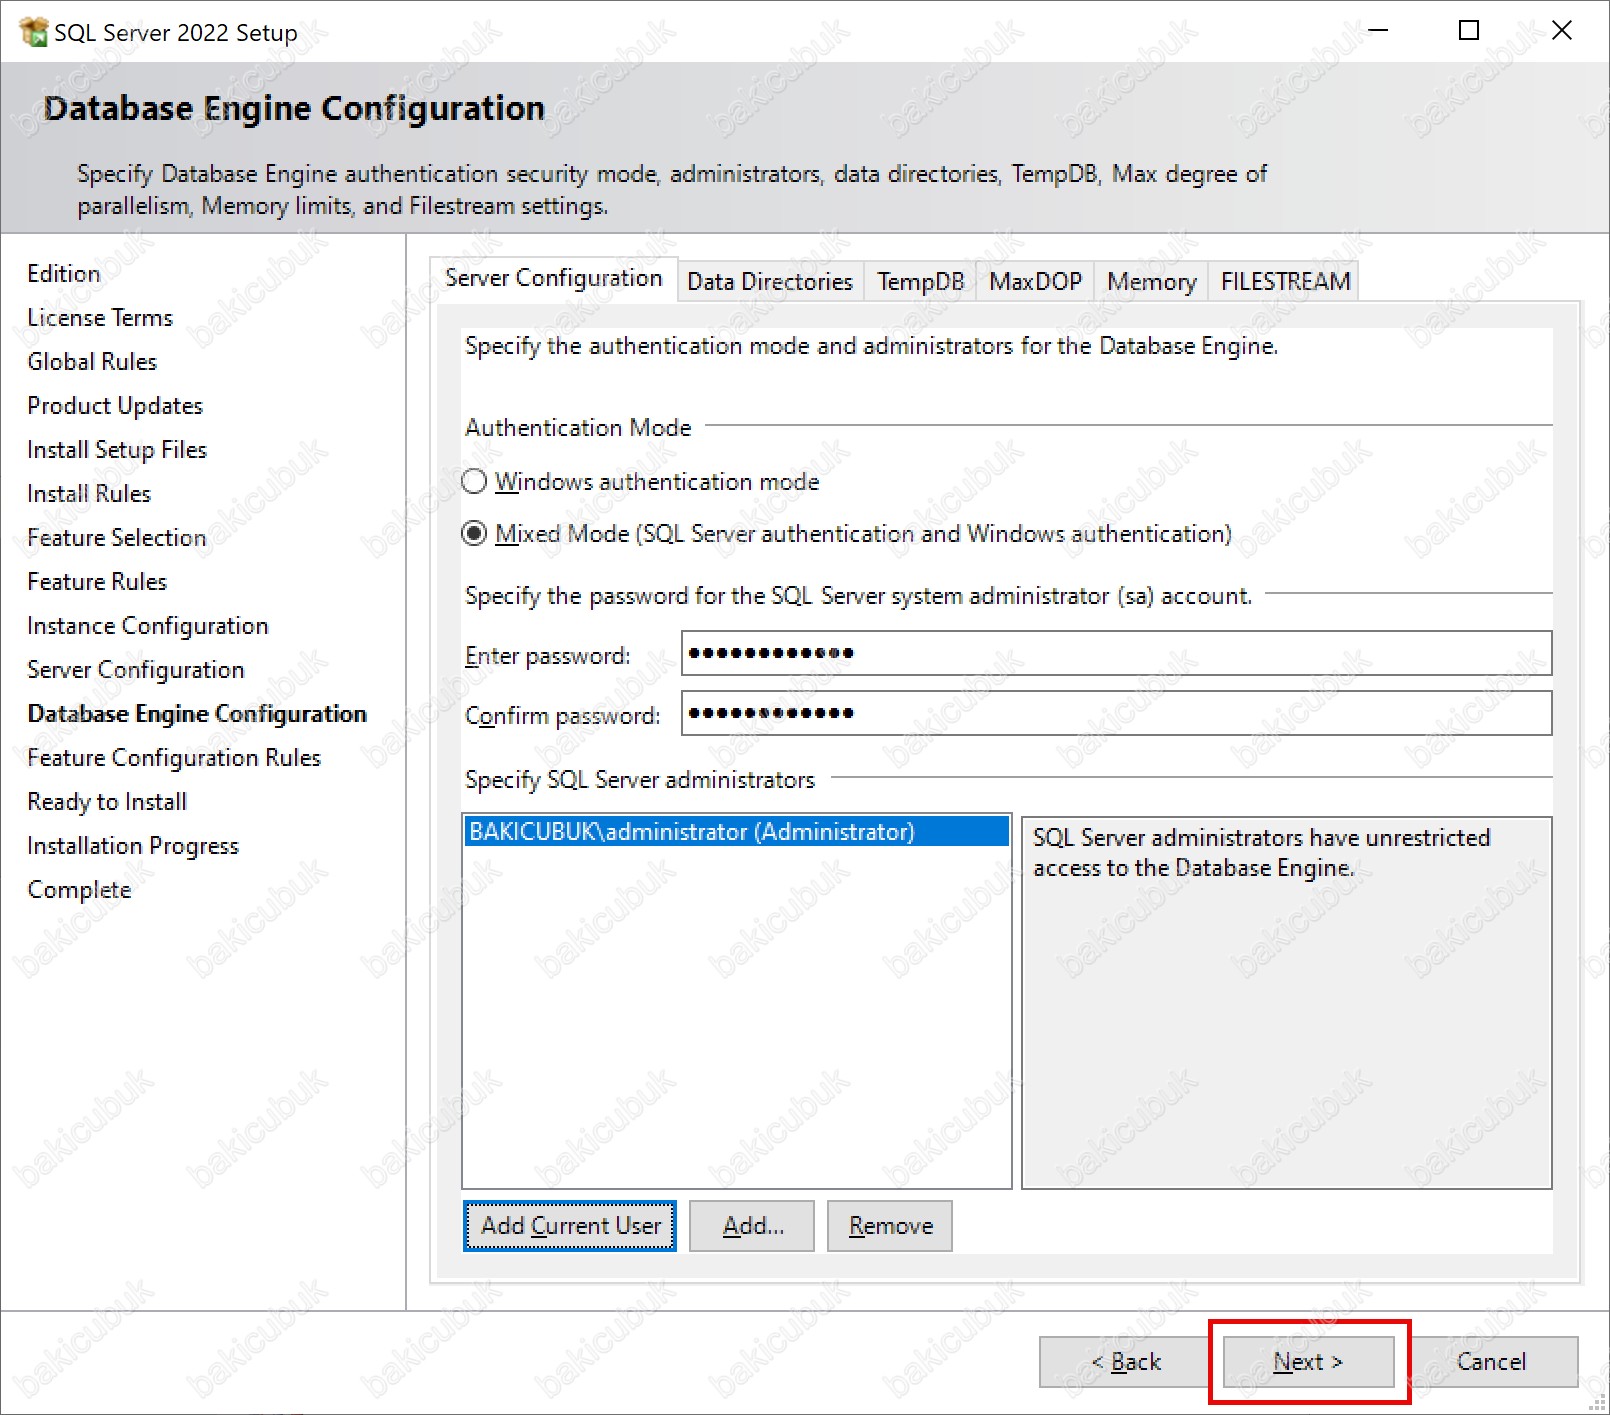Open the Server Configuration tab
The height and width of the screenshot is (1415, 1610).
tap(553, 278)
